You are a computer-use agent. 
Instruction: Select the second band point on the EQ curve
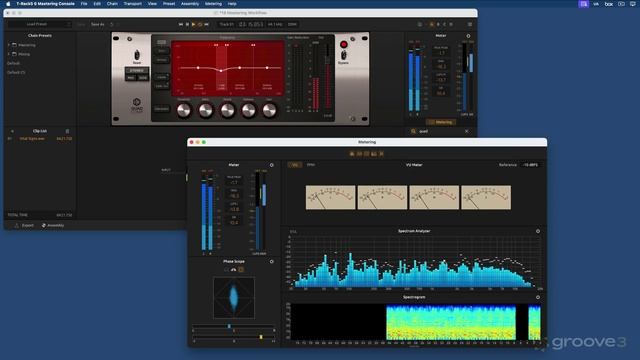click(x=221, y=71)
